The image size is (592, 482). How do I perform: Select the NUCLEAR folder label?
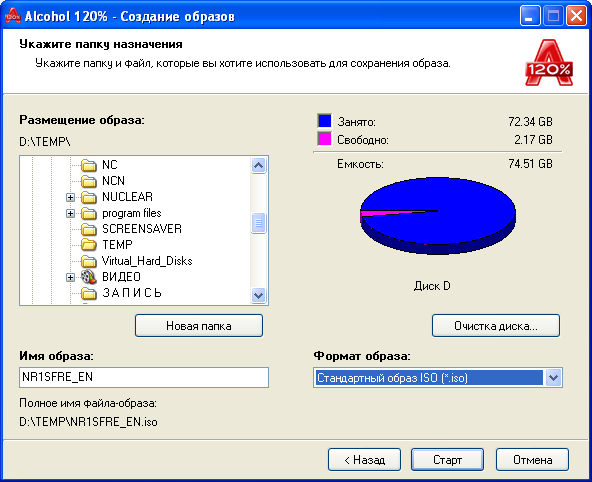click(x=127, y=197)
